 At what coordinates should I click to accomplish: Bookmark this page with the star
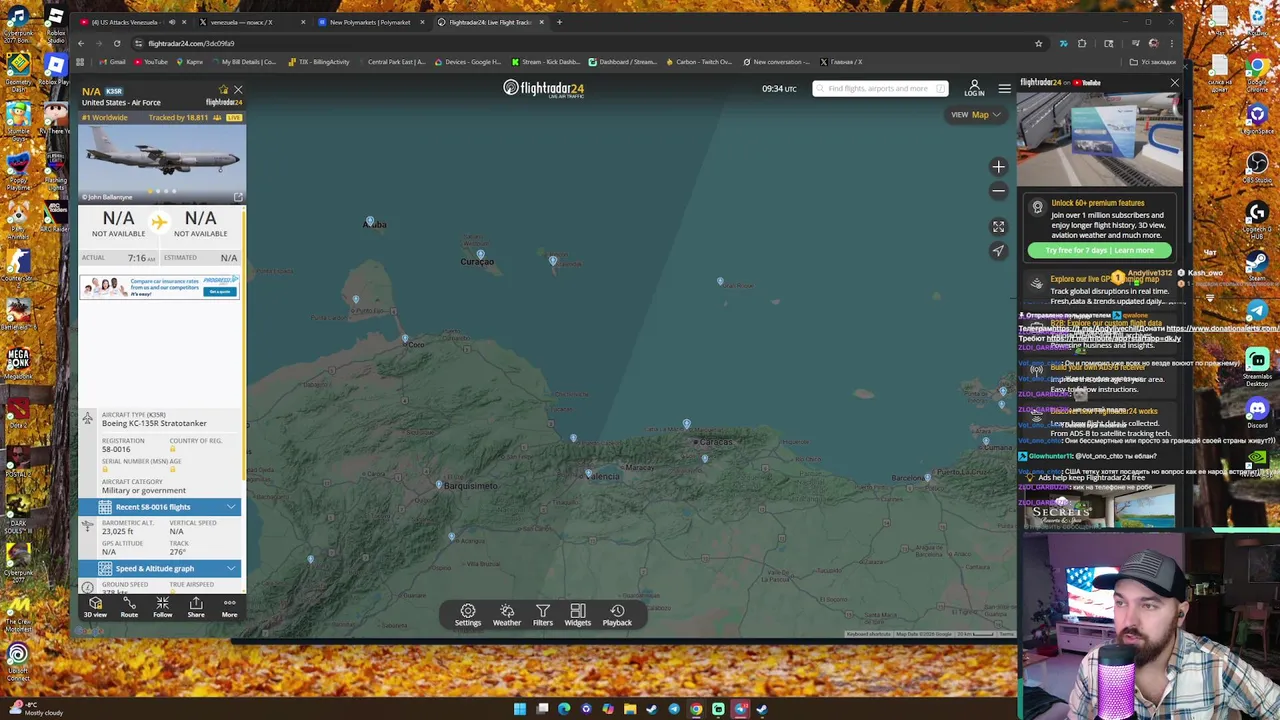[1038, 43]
